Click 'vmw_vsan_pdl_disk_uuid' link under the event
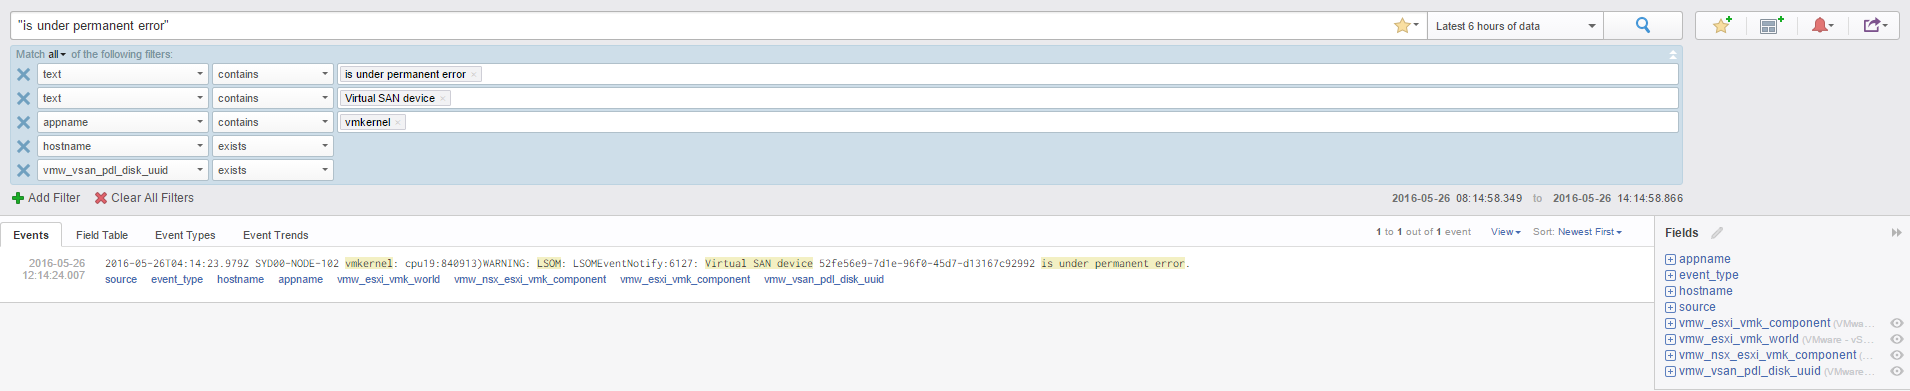Viewport: 1910px width, 391px height. click(824, 280)
